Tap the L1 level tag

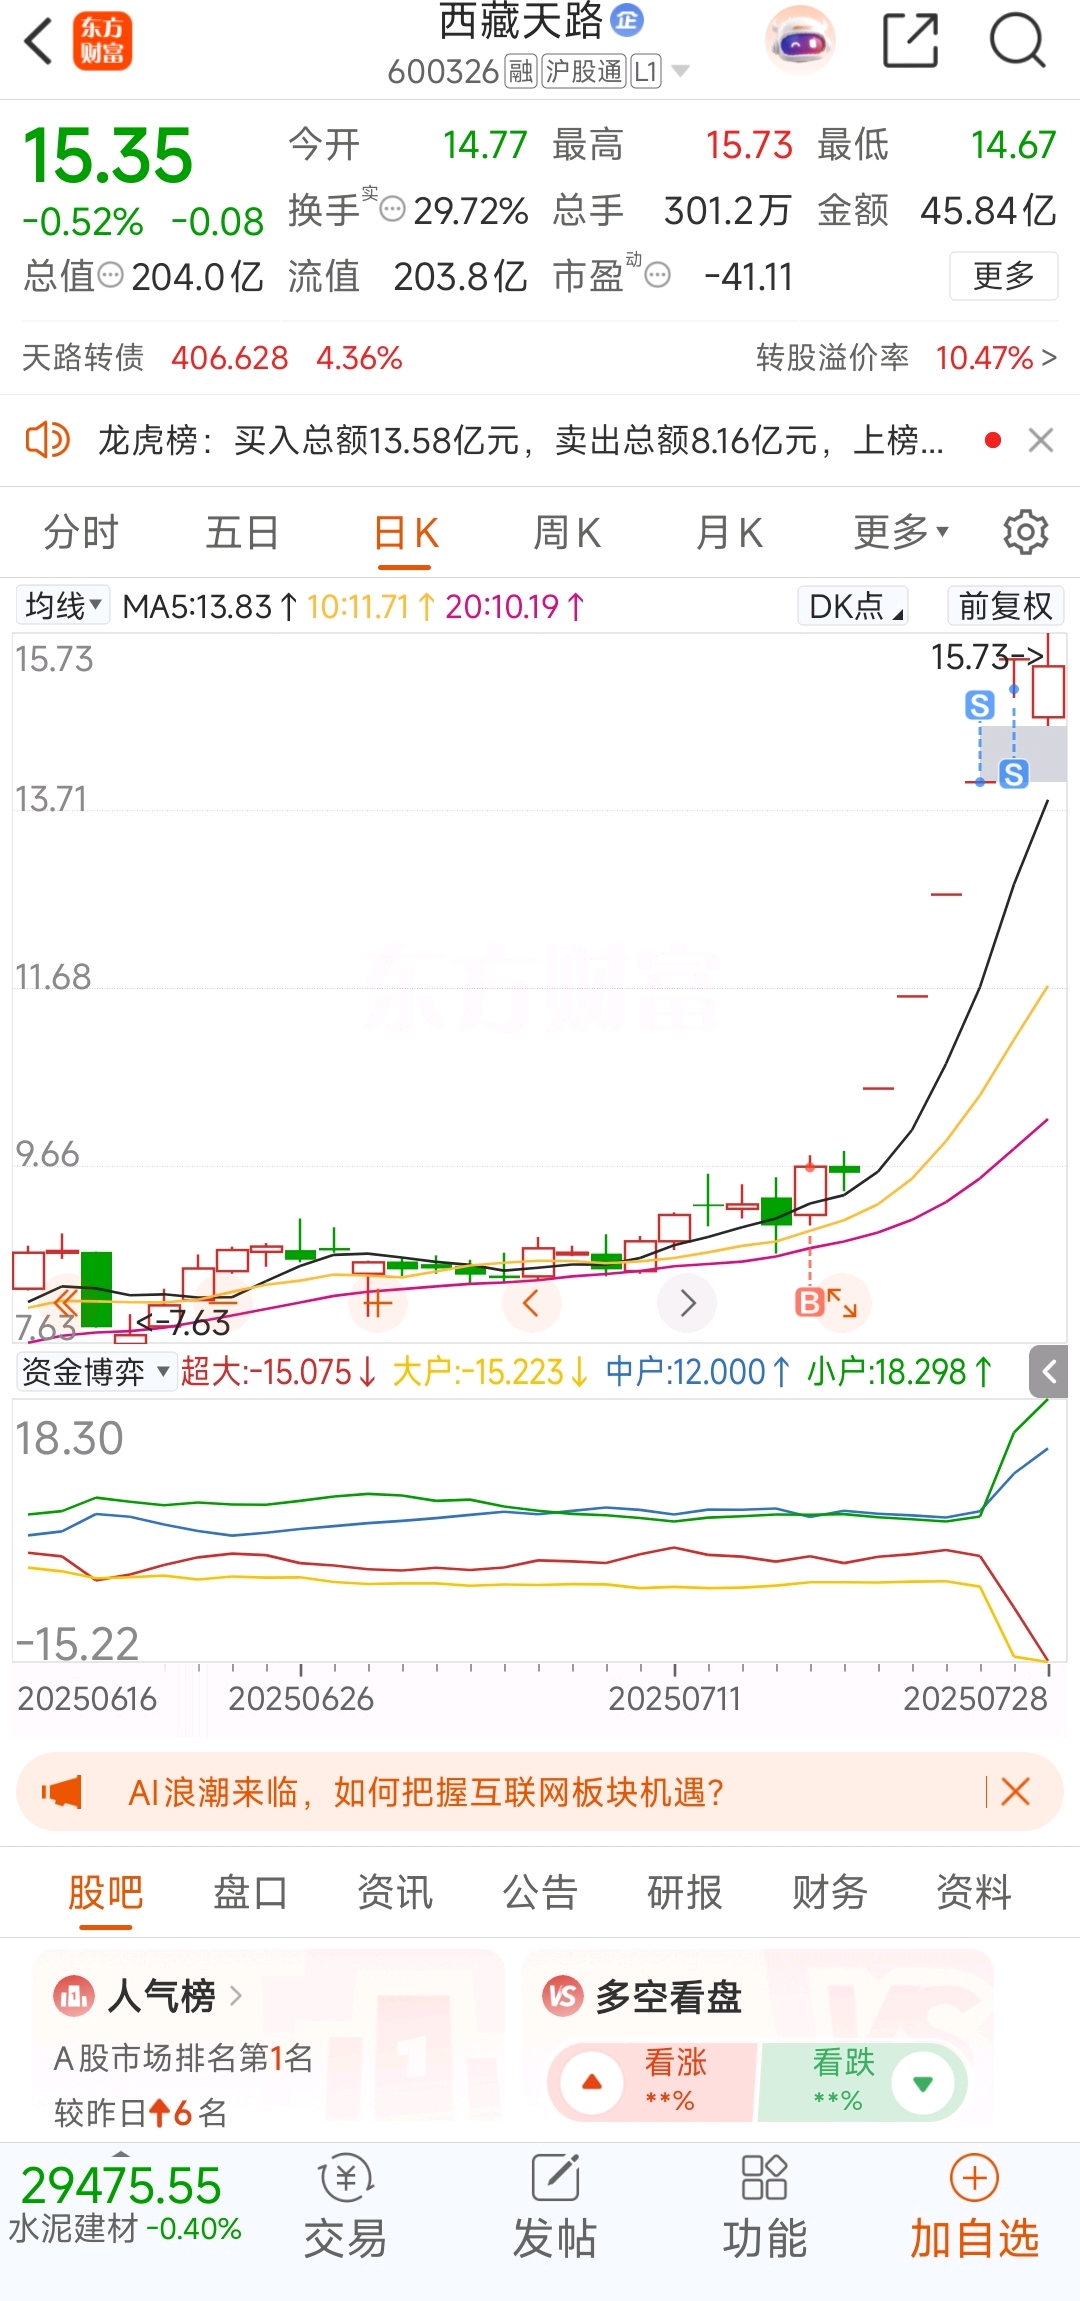[x=646, y=72]
